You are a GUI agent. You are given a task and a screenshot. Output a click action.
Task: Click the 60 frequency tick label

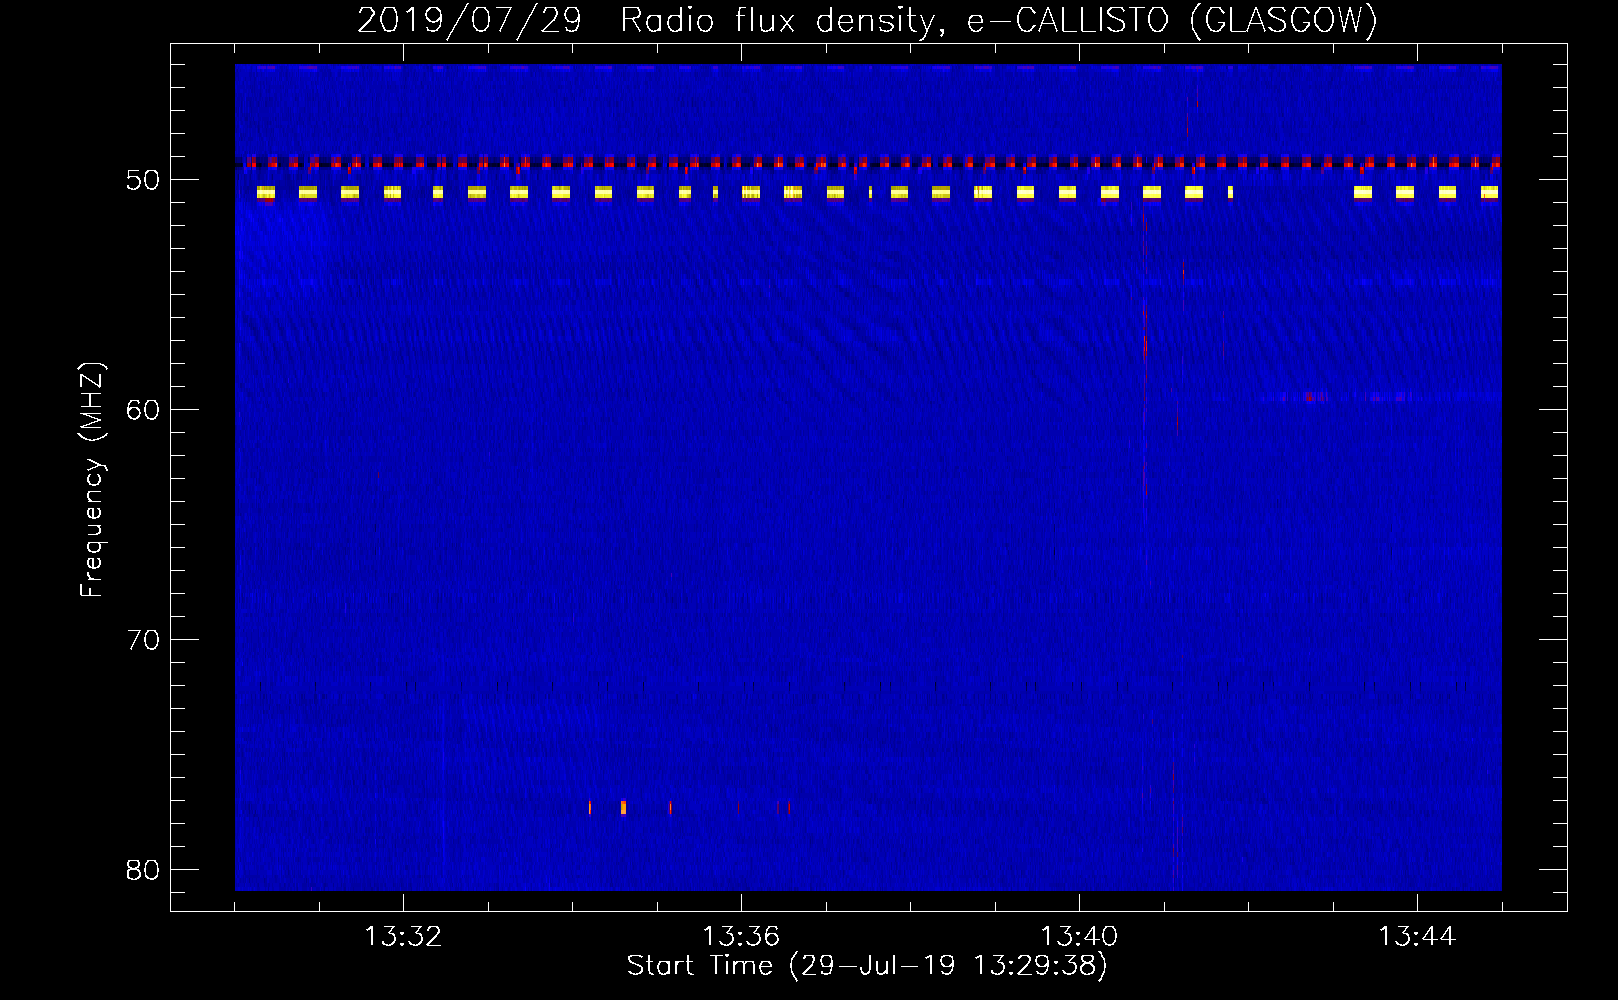(x=143, y=410)
